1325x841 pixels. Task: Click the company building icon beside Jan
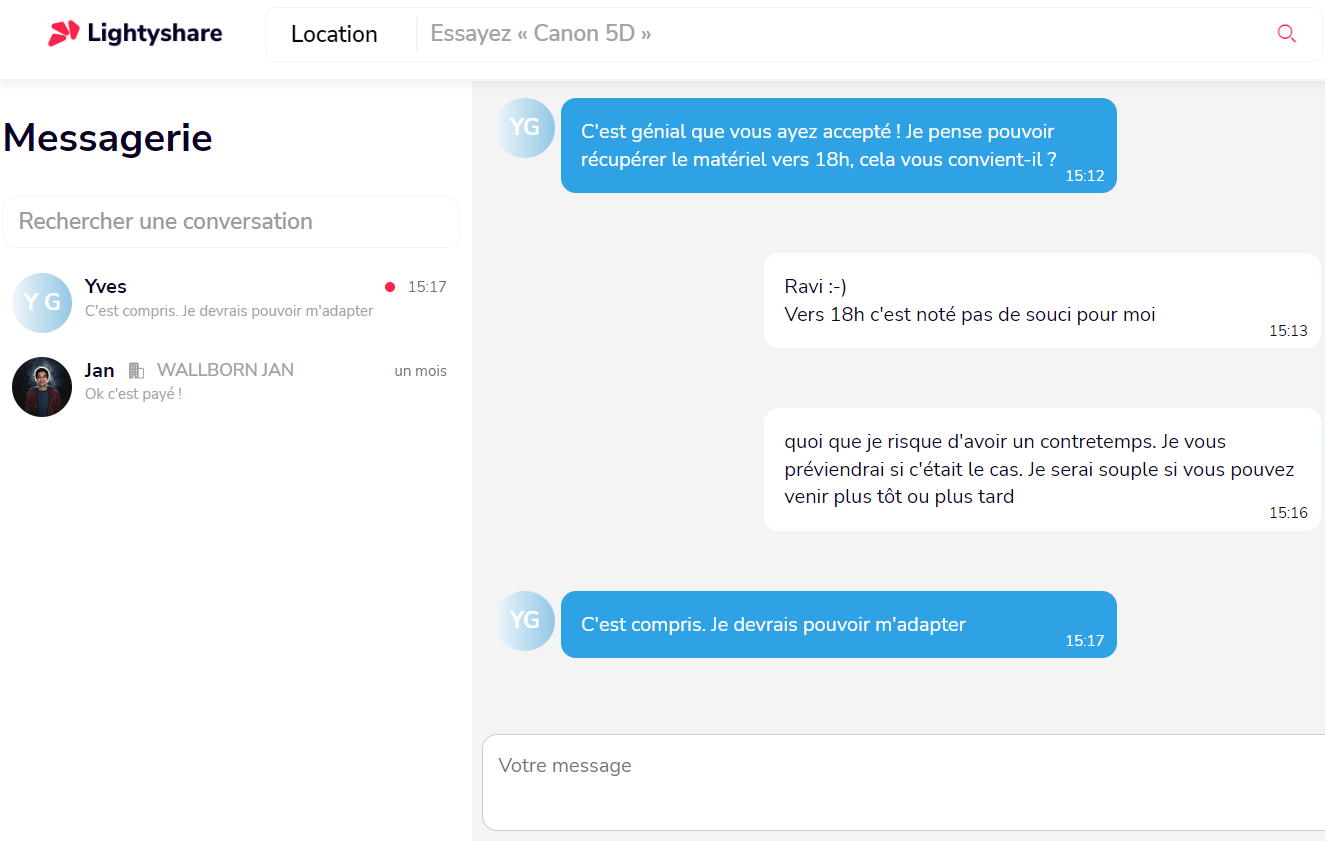tap(136, 371)
